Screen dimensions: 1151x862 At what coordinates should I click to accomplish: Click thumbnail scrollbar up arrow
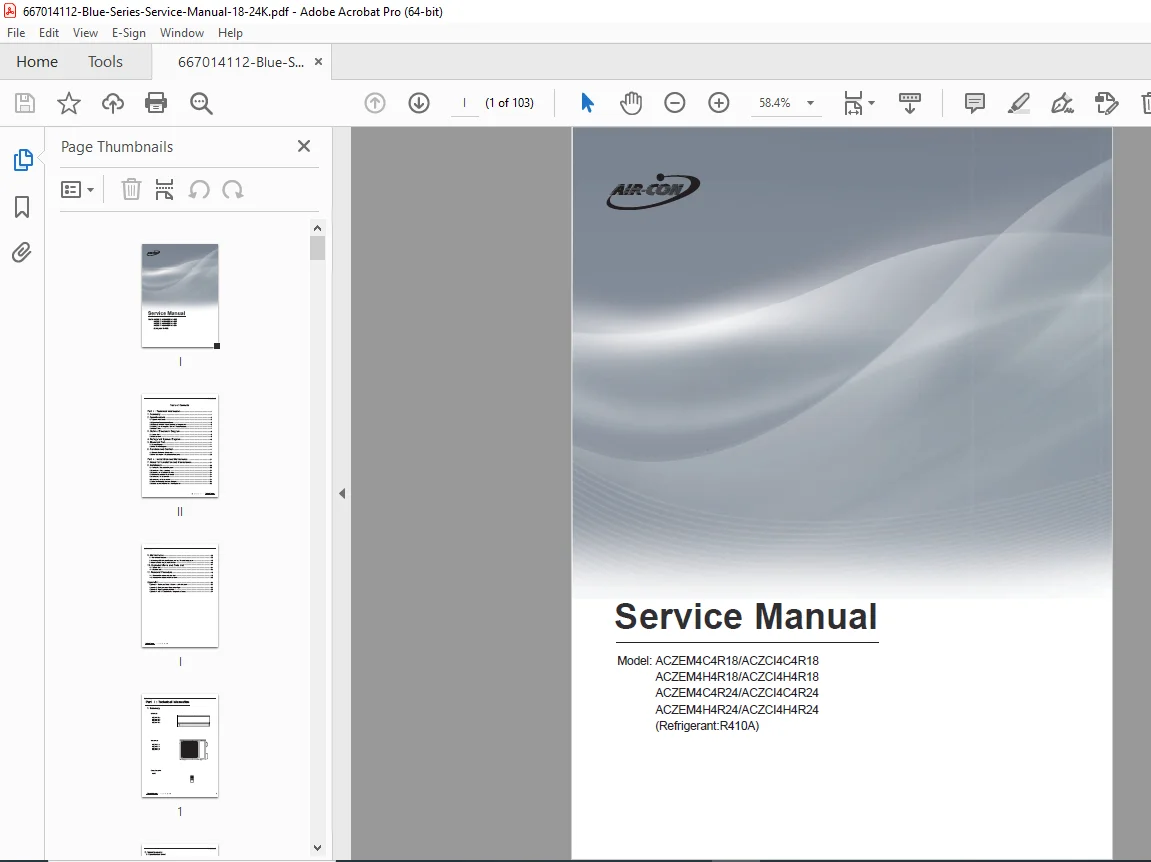coord(317,228)
